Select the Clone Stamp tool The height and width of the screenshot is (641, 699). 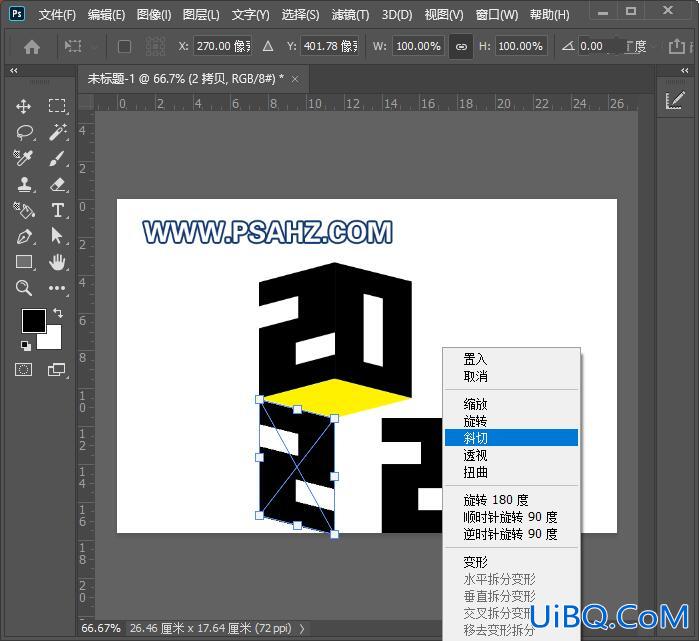click(25, 184)
